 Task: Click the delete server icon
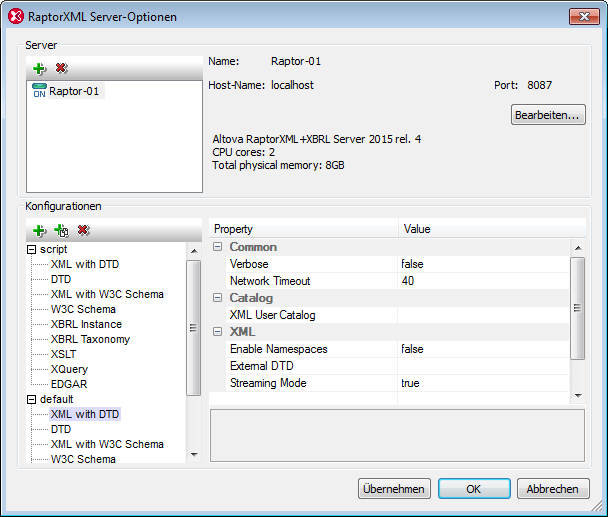pyautogui.click(x=62, y=68)
